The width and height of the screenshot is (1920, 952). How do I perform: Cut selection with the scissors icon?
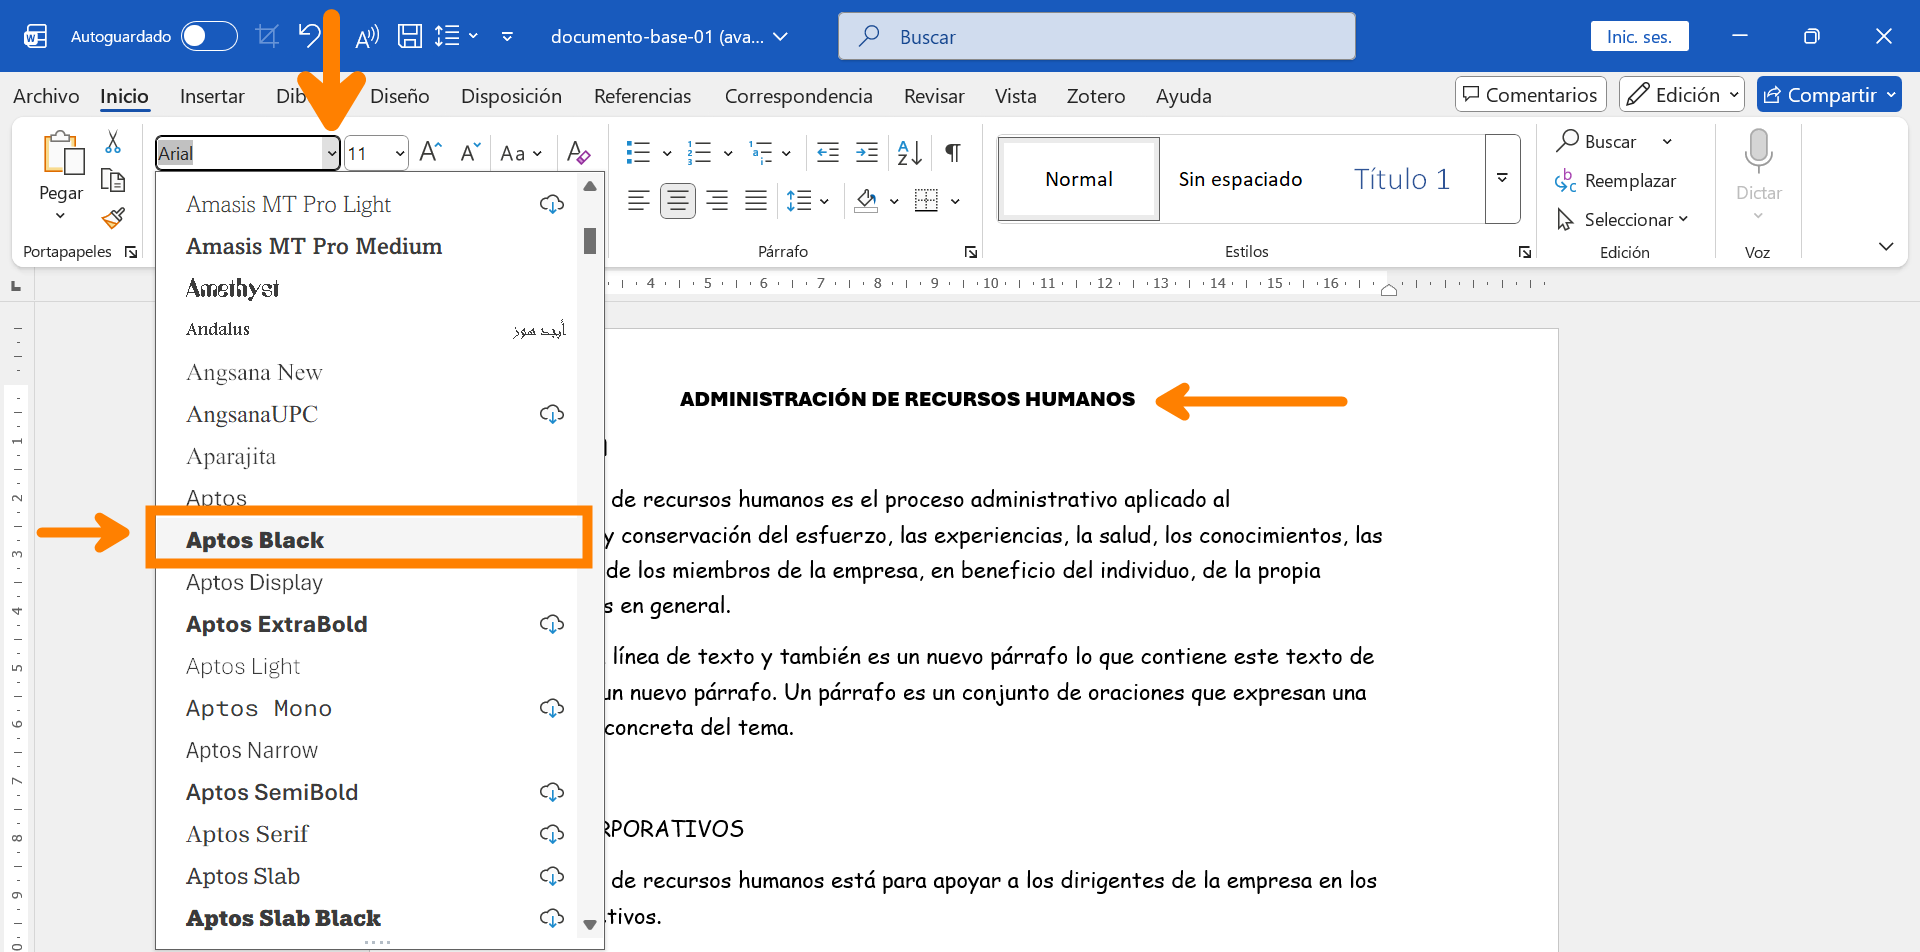point(113,140)
